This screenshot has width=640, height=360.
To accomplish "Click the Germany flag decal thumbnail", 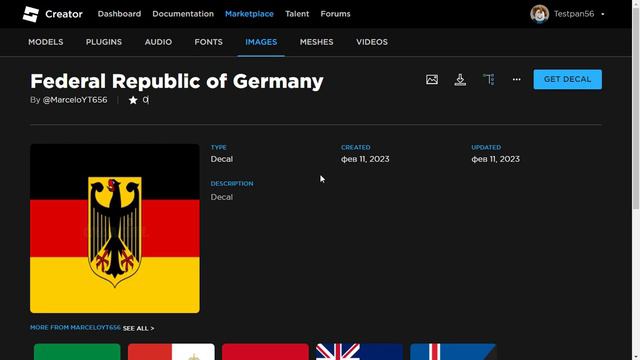I will pos(115,228).
